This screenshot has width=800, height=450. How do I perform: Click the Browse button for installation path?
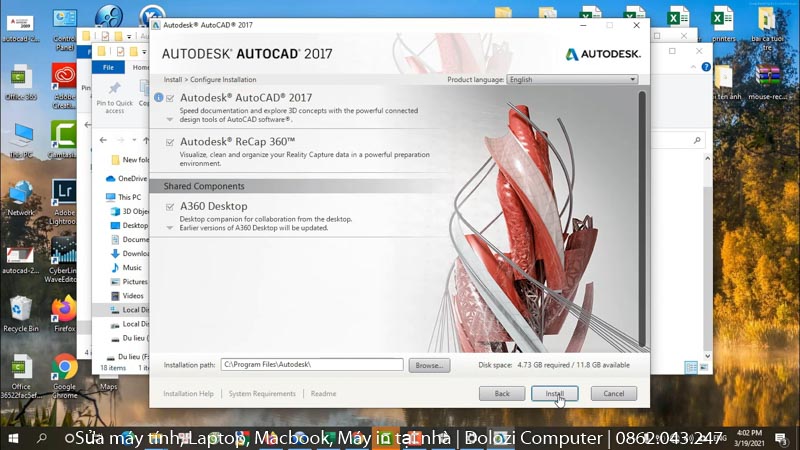(429, 365)
